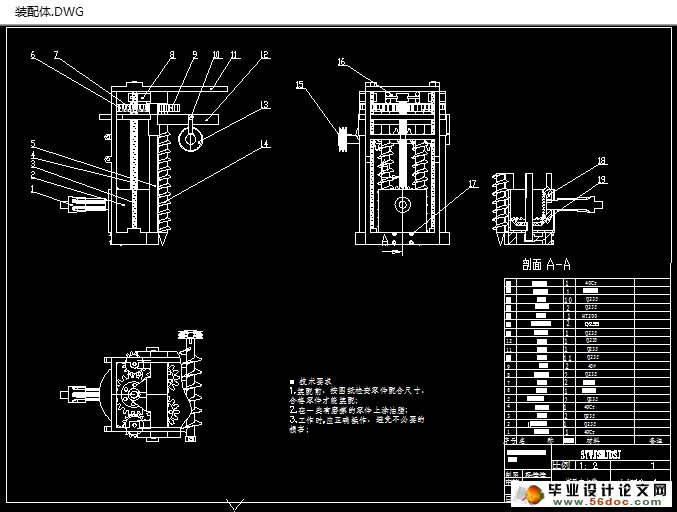Viewport: 677px width, 512px height.
Task: Select the pulley wheel in side view
Action: [x=343, y=139]
